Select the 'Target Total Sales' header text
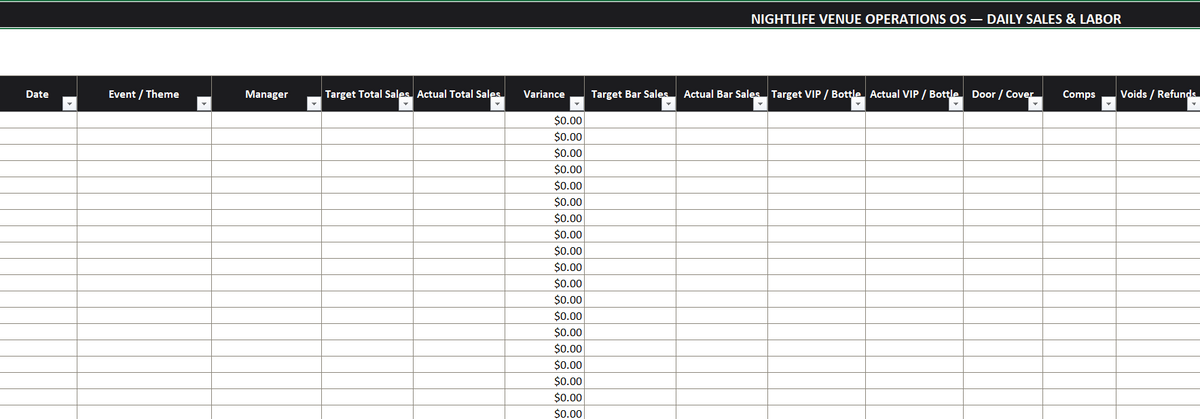Image resolution: width=1200 pixels, height=419 pixels. click(368, 94)
